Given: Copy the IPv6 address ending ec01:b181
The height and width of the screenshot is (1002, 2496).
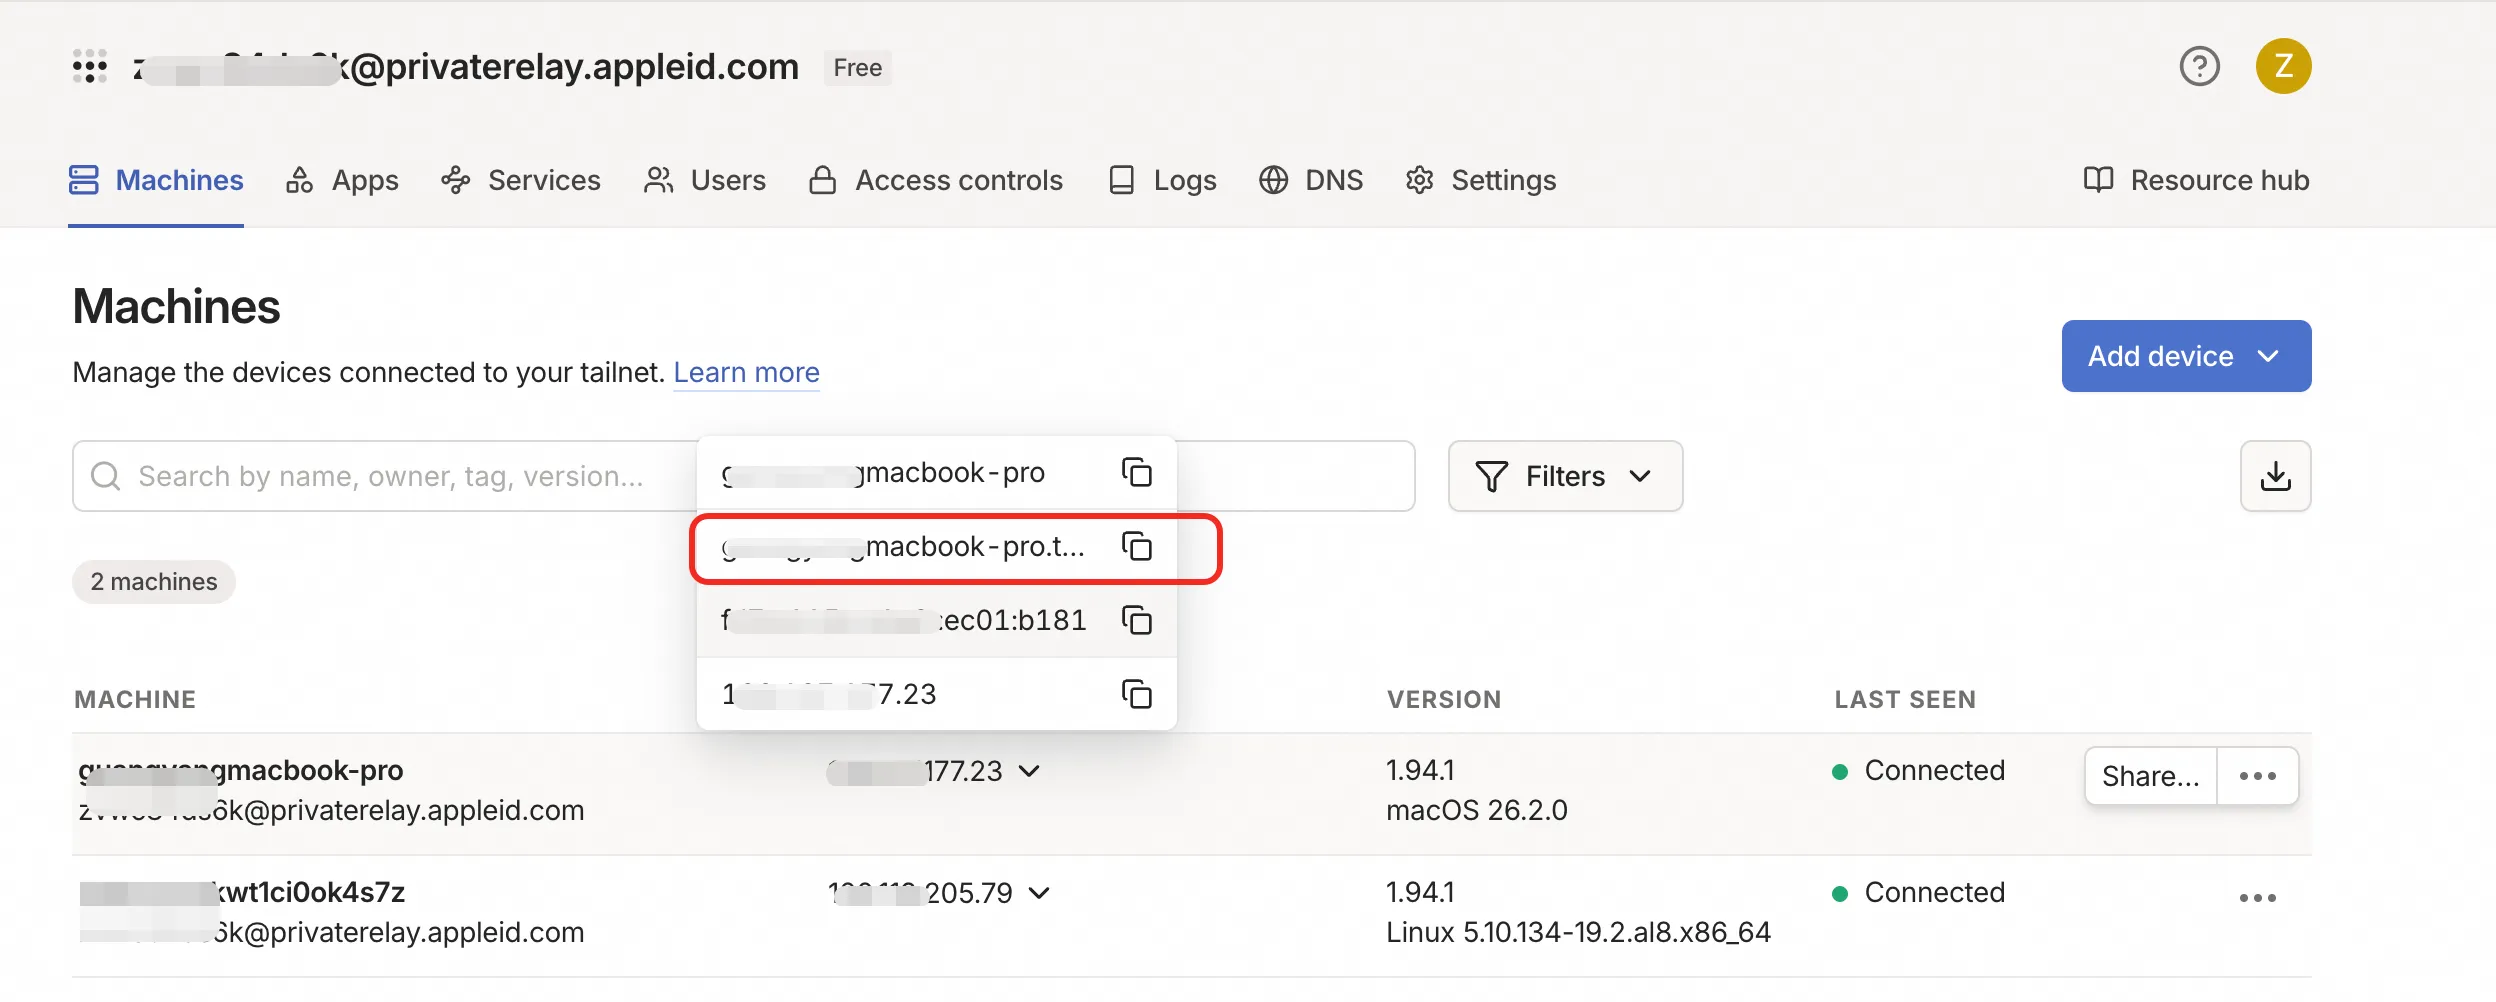Looking at the screenshot, I should [1137, 620].
